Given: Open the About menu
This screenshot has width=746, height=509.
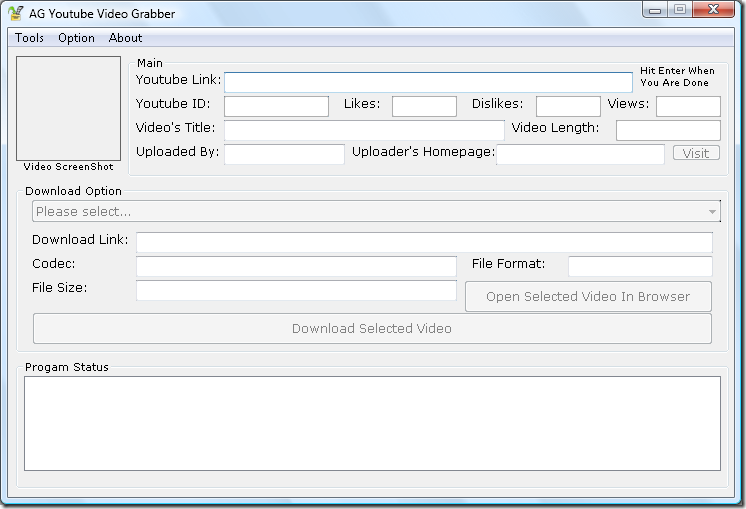Looking at the screenshot, I should (x=126, y=38).
